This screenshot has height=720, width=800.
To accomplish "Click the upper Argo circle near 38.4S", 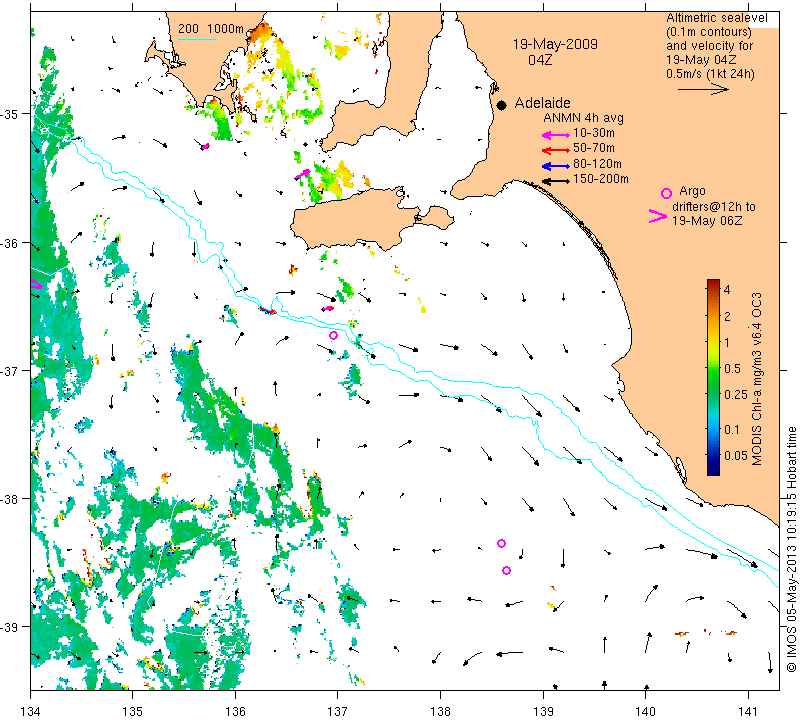I will [502, 543].
